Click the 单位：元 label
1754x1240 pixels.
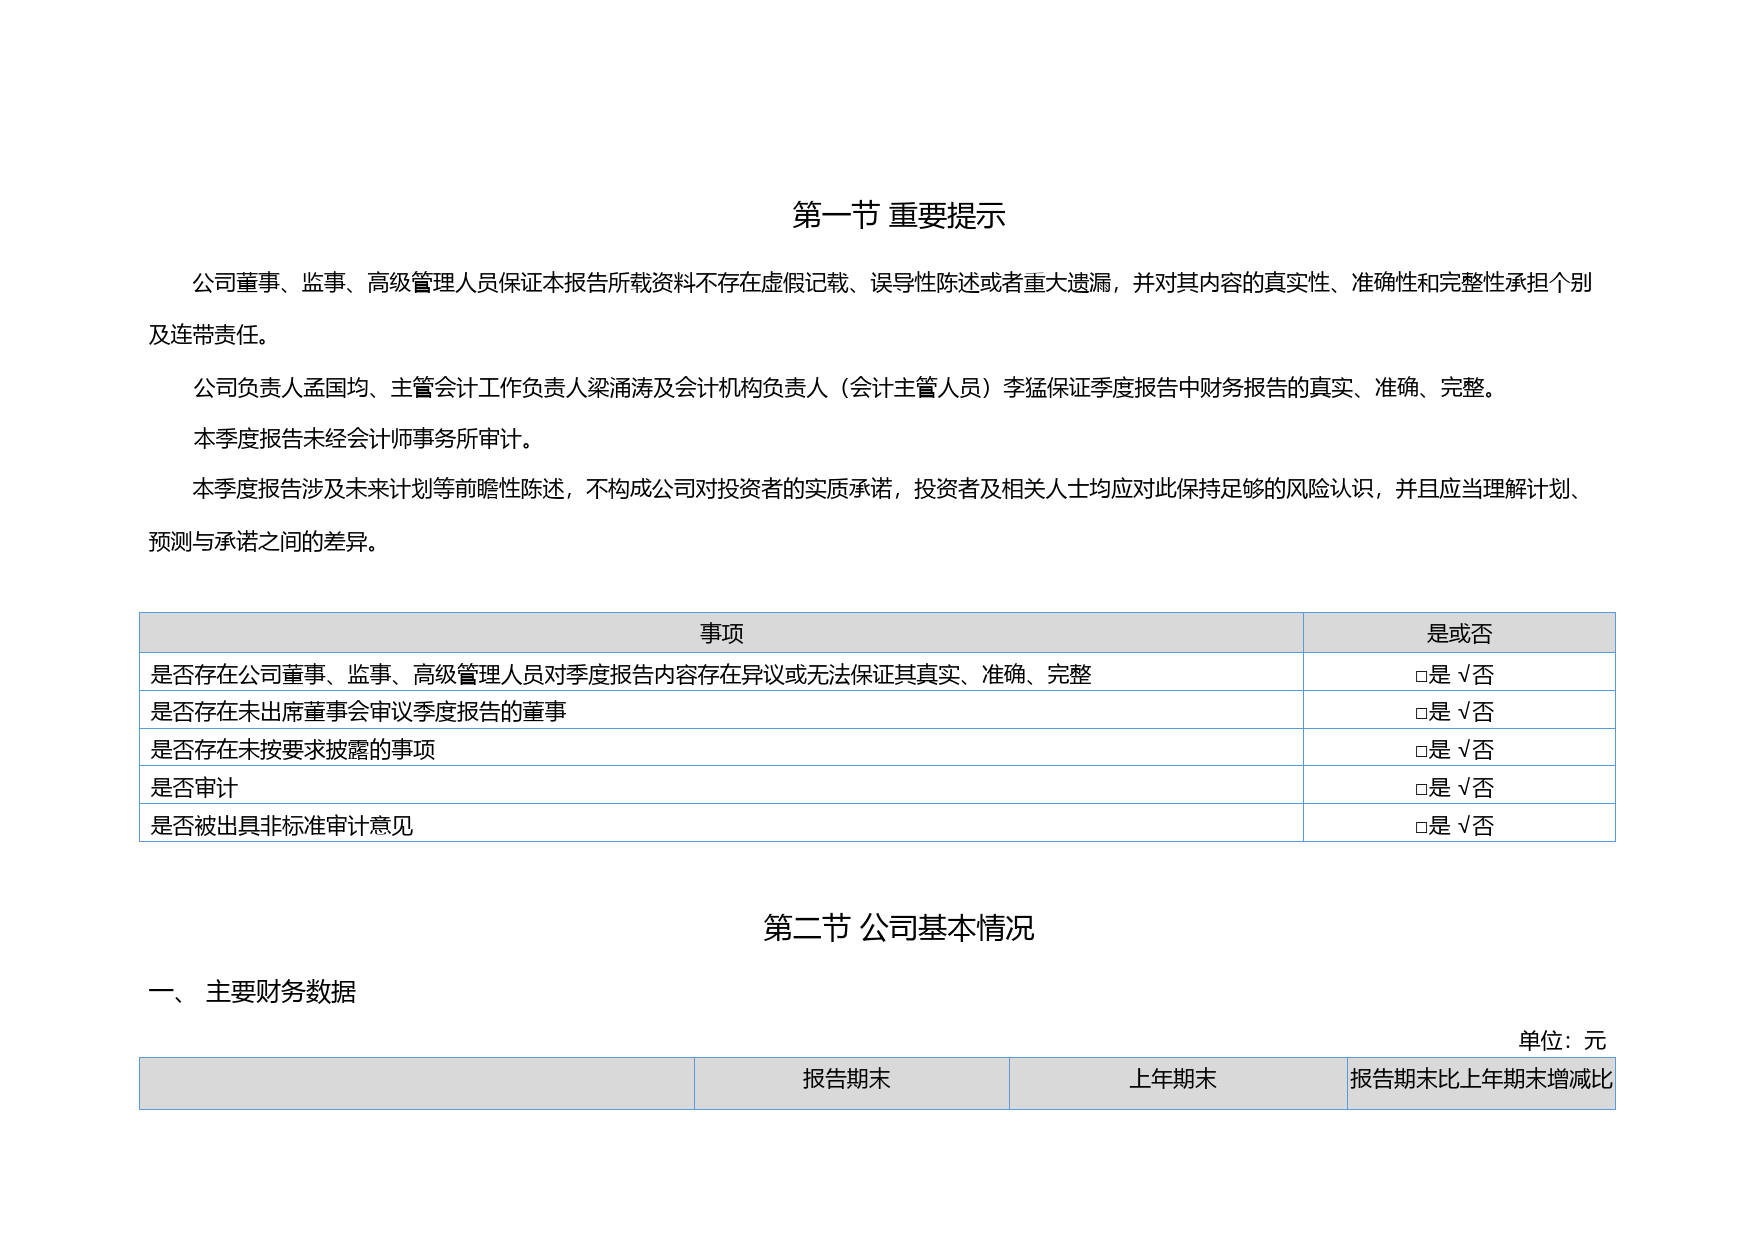pos(1561,1040)
